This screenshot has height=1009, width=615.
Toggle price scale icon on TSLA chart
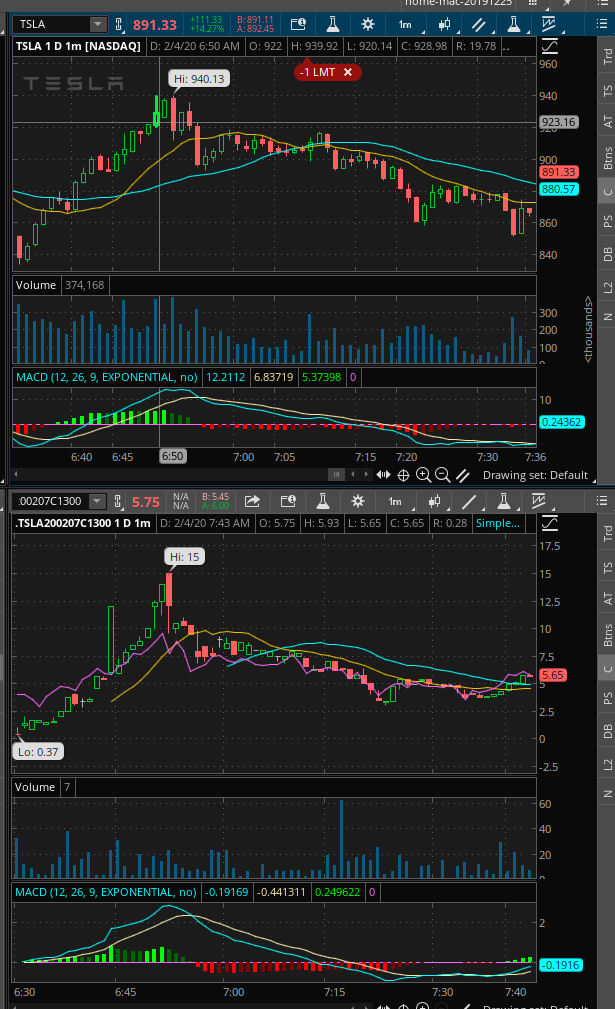[549, 46]
